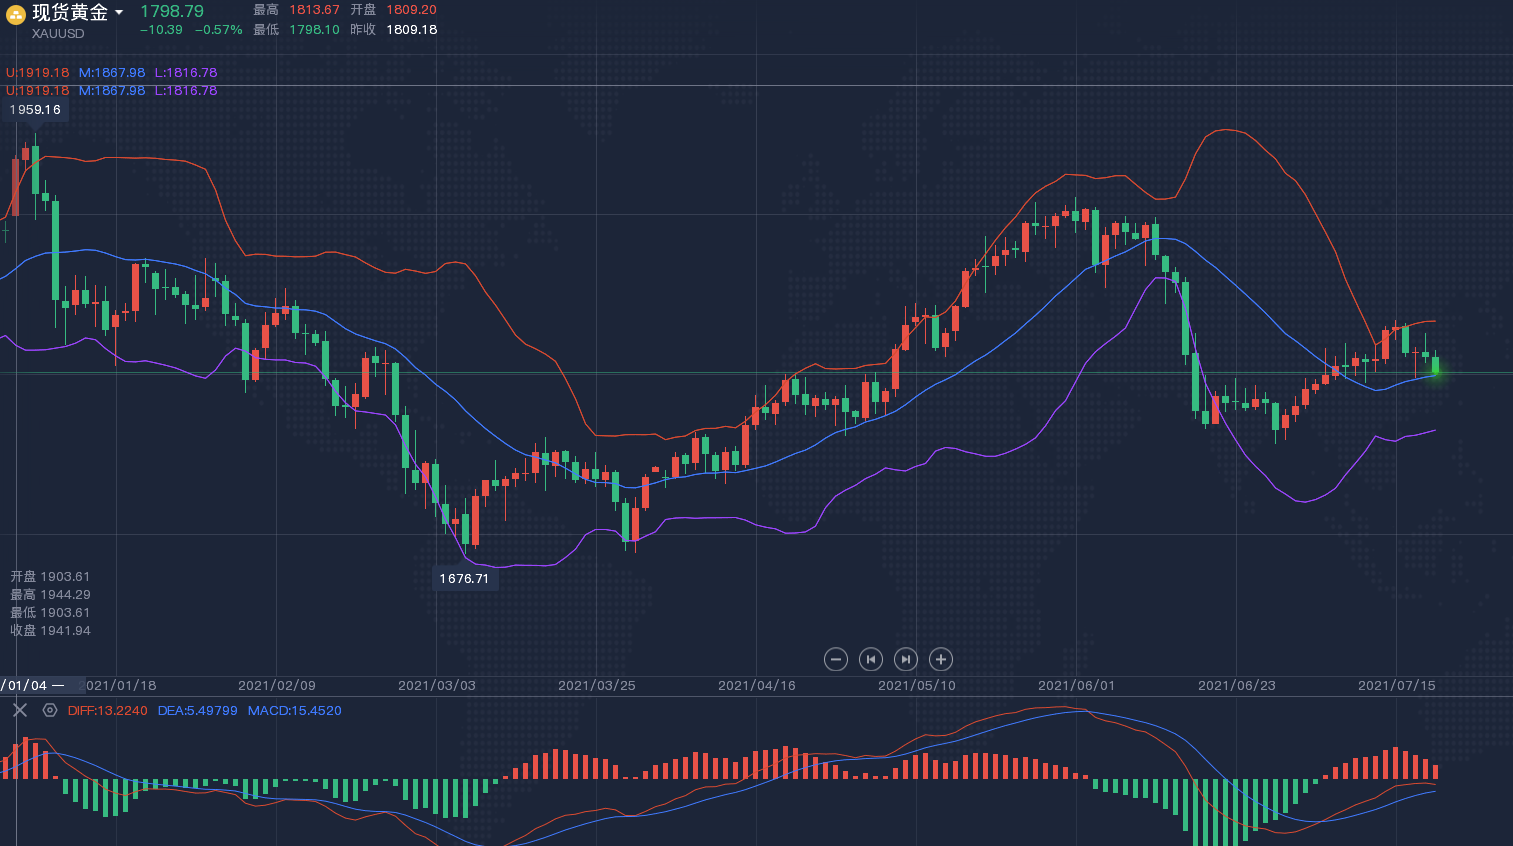Viewport: 1513px width, 846px height.
Task: Click the 2021/03/03 date on time axis
Action: [437, 686]
